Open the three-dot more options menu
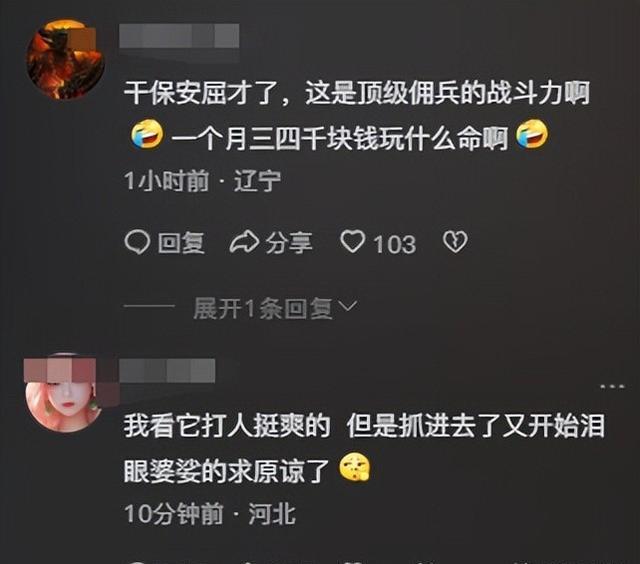Screen dimensions: 640x564 click(x=612, y=386)
